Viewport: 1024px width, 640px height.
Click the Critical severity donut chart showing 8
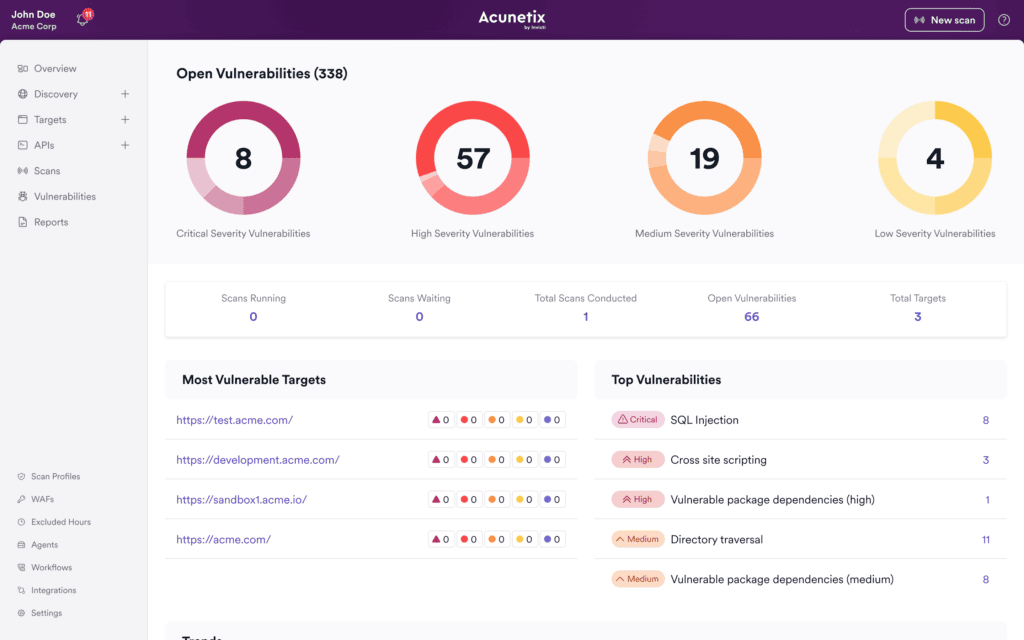[244, 158]
